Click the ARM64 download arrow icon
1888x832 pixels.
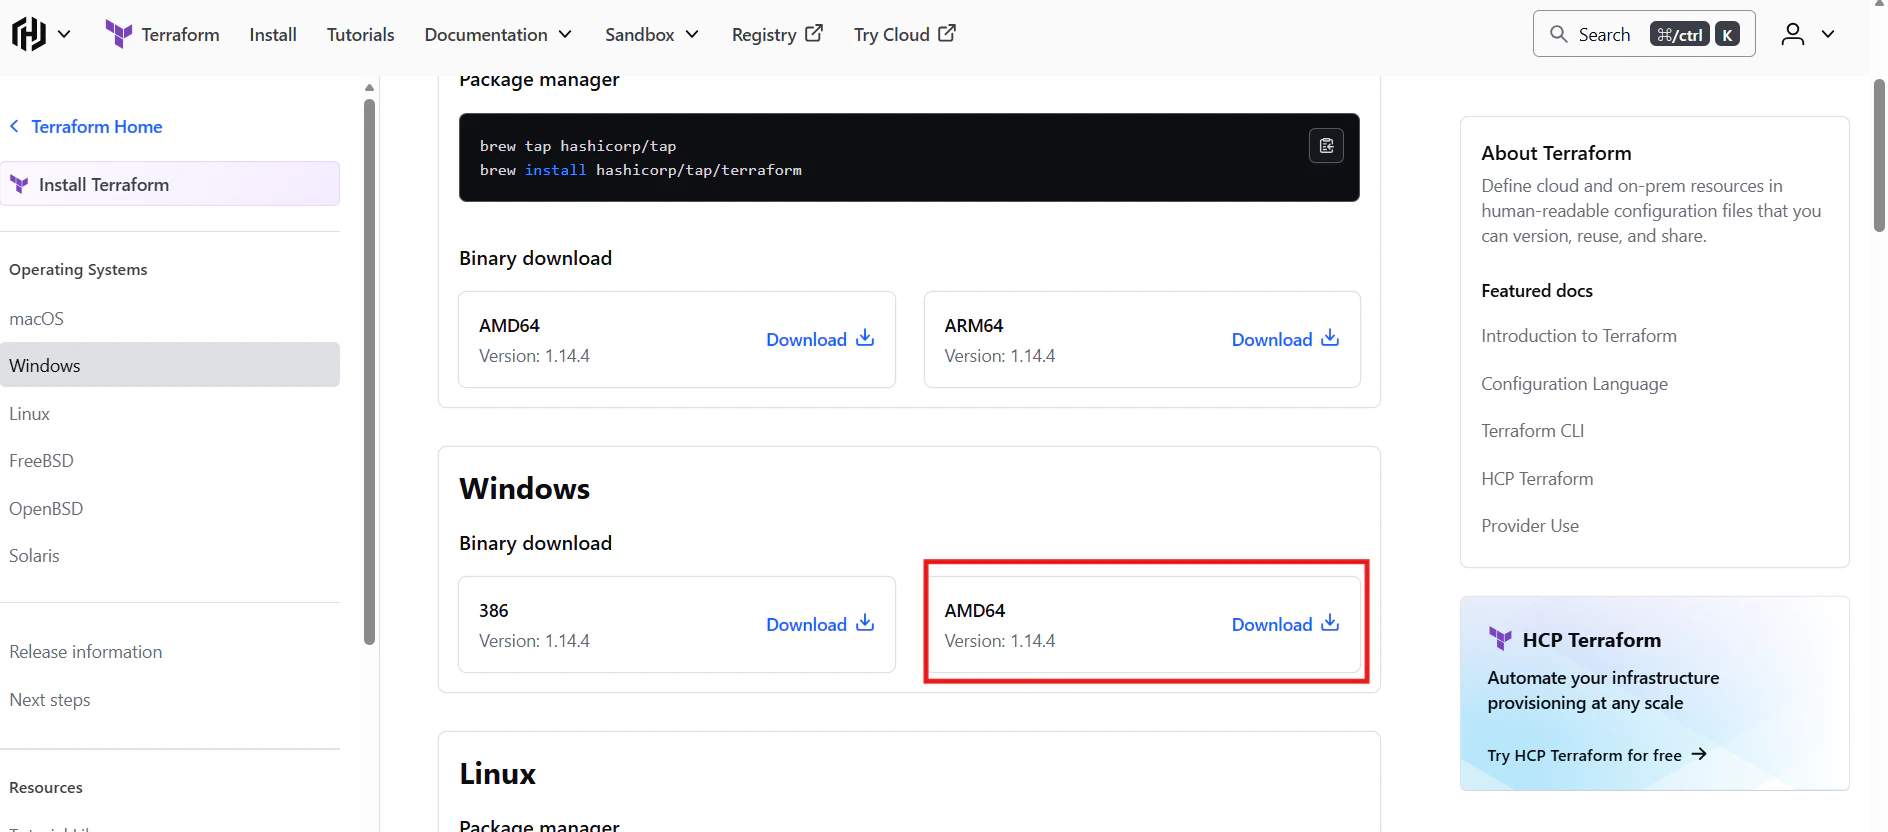[x=1330, y=338]
